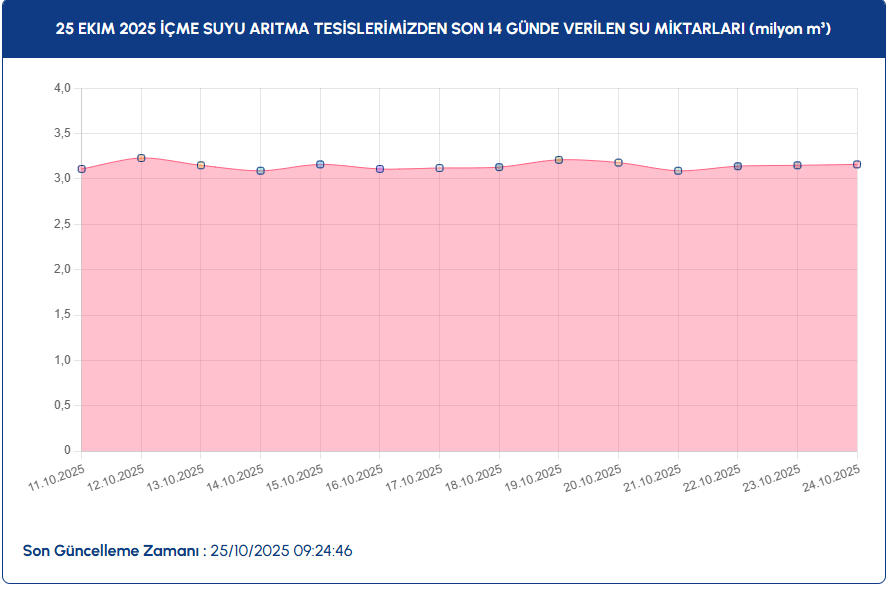Viewport: 888px width, 589px height.
Task: Select the 20.10.2025 chart marker
Action: (618, 162)
